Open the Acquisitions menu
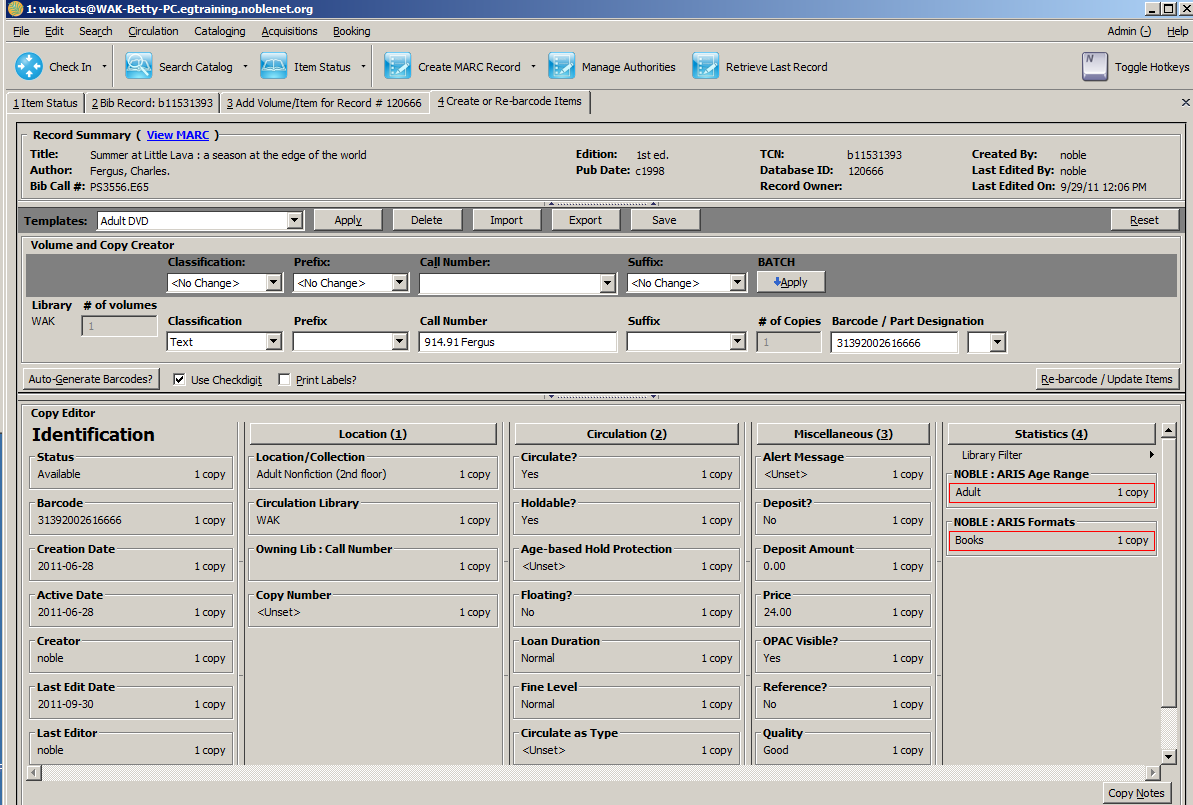Screen dimensions: 1193x805 tap(289, 31)
